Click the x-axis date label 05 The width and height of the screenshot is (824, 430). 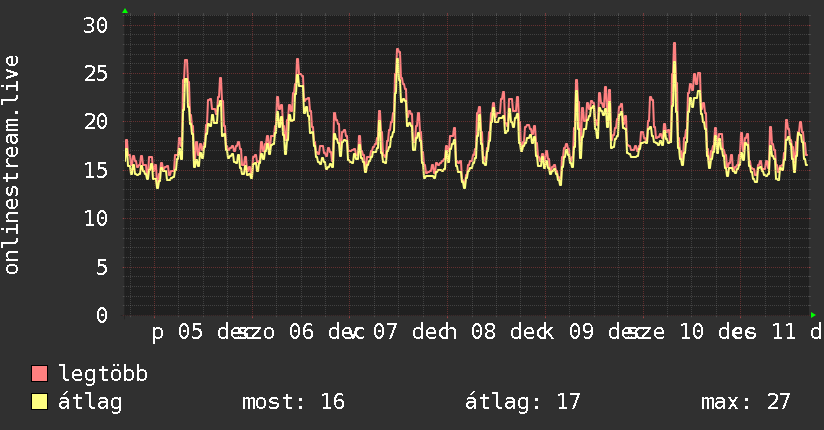point(190,332)
